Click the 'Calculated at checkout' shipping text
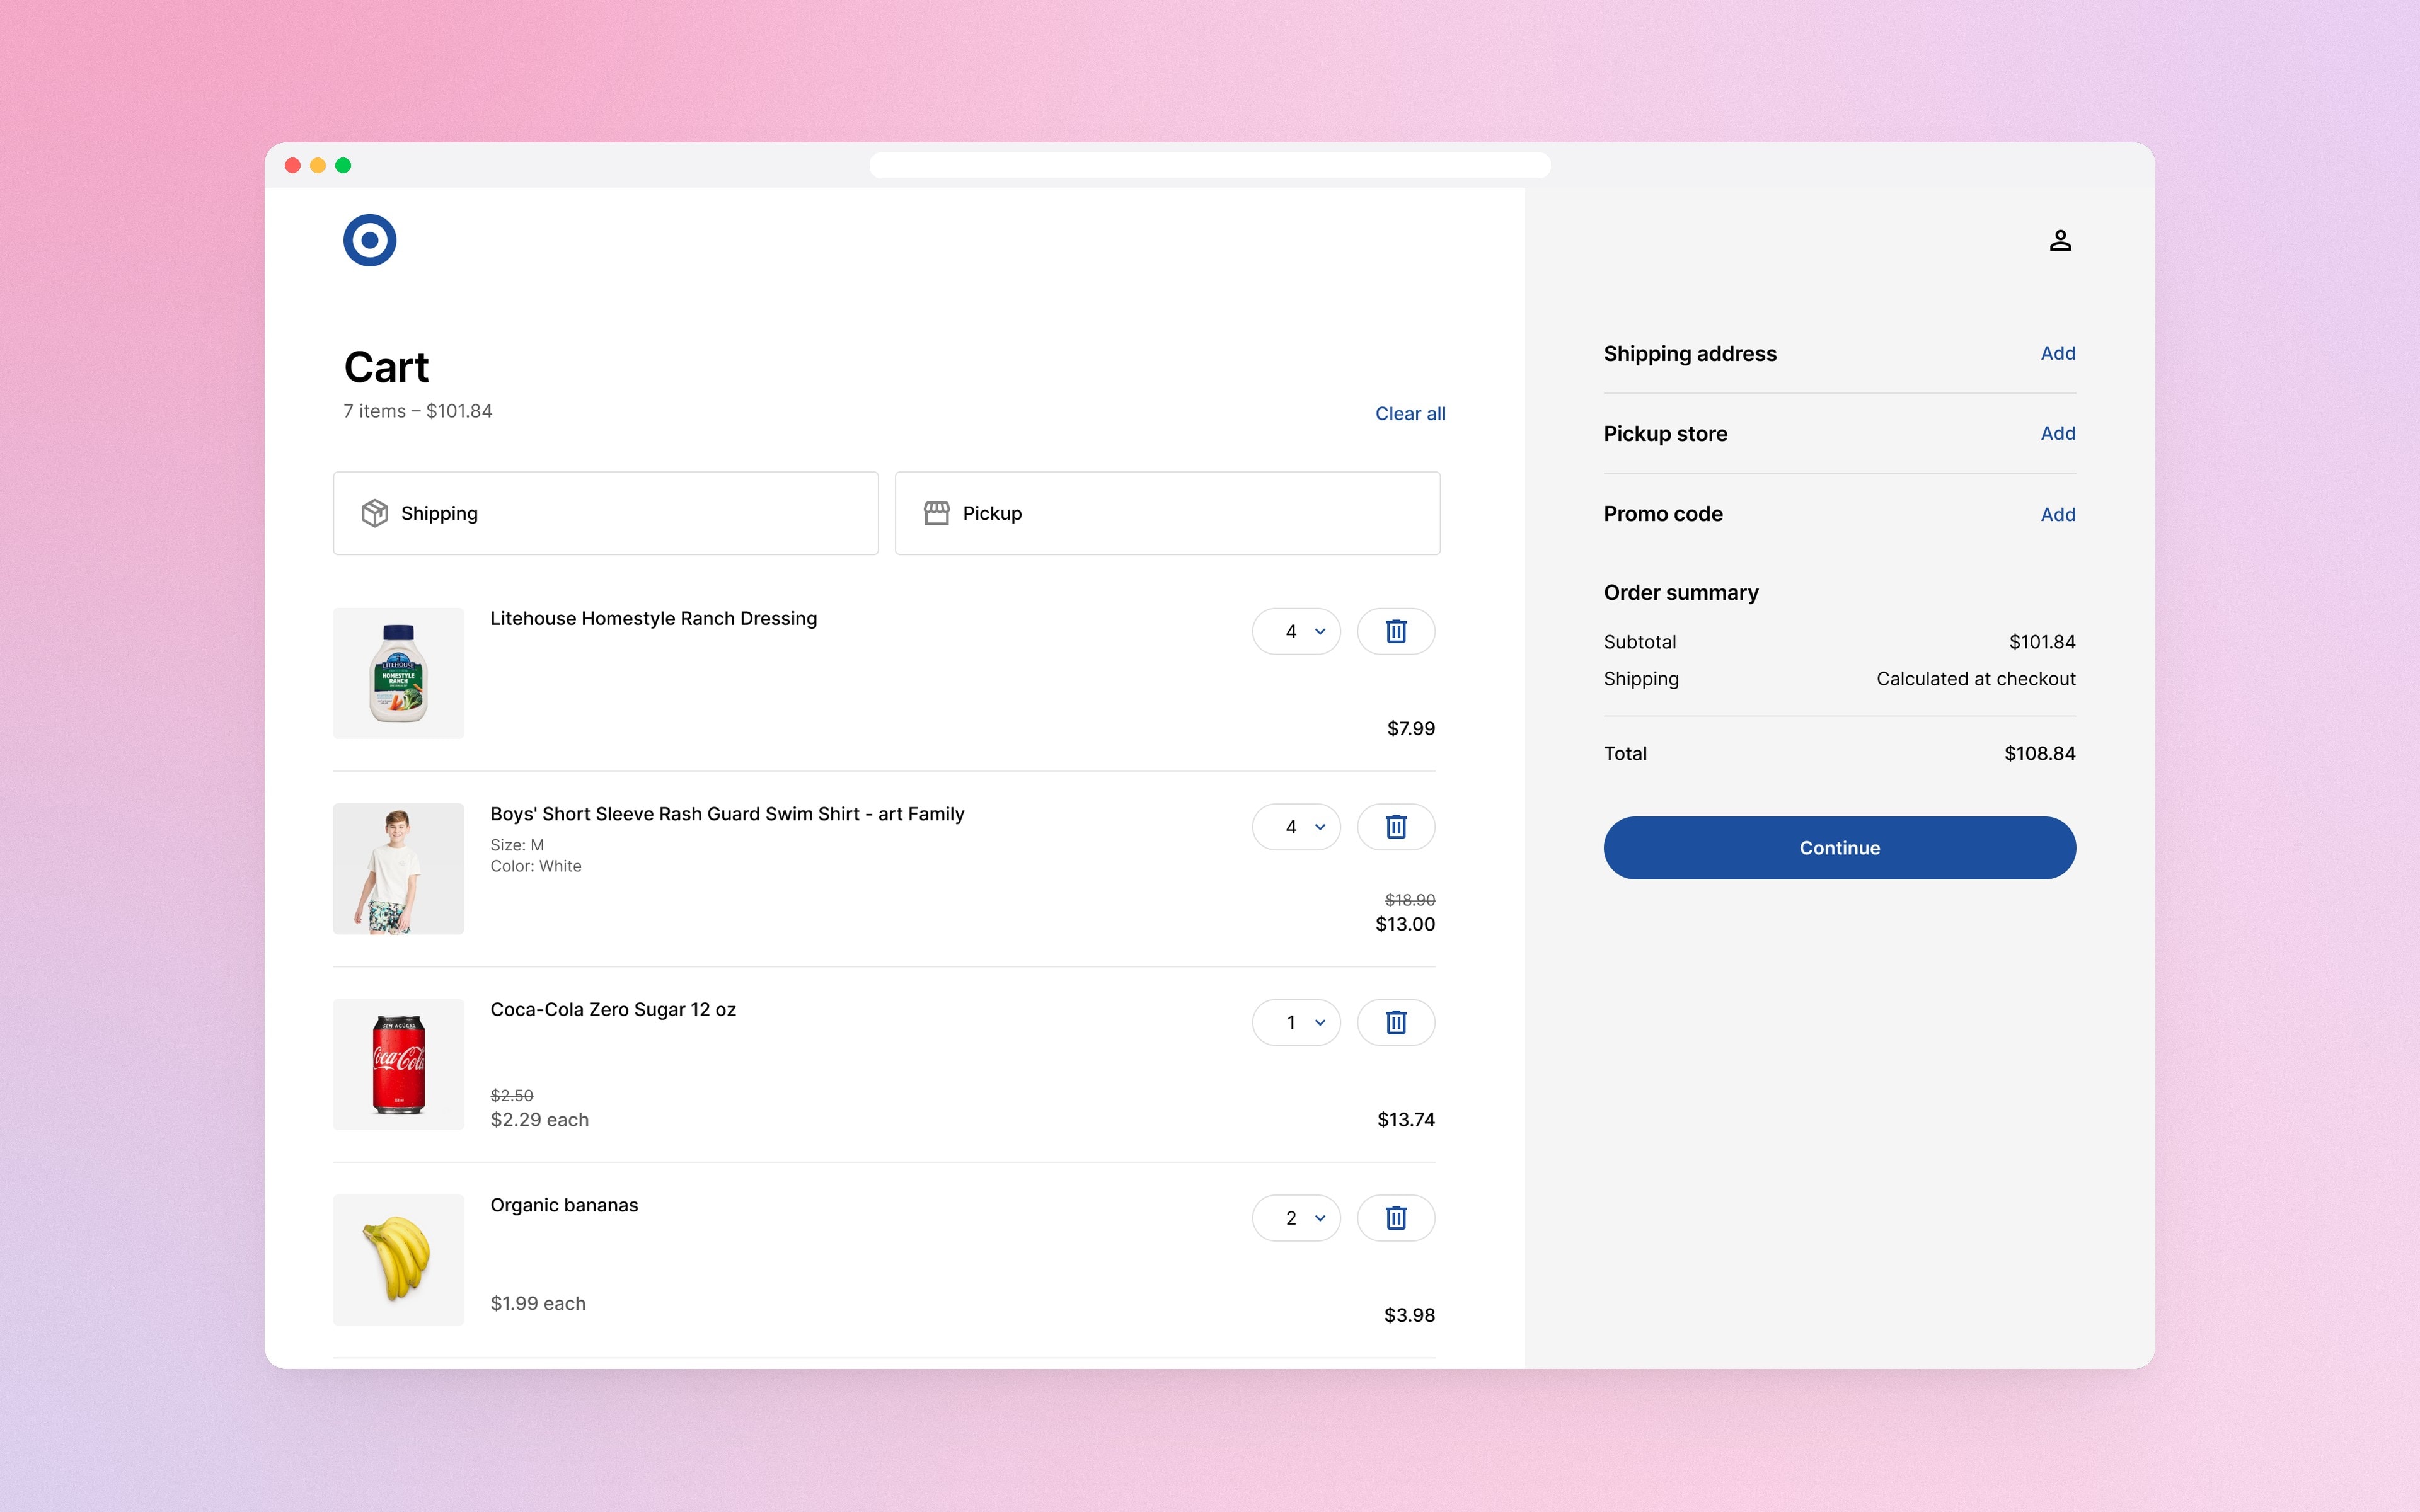The width and height of the screenshot is (2420, 1512). pos(1976,679)
